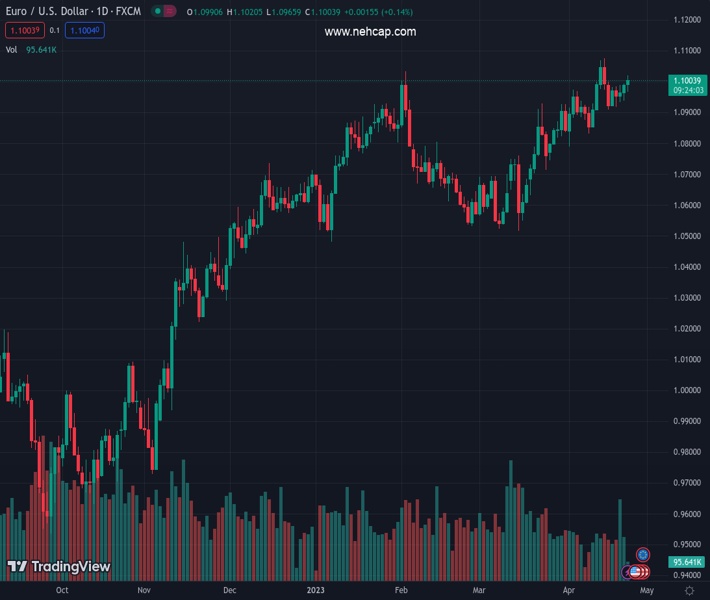Viewport: 710px width, 600px height.
Task: Click the spread value 0.1 between prices
Action: pos(55,30)
